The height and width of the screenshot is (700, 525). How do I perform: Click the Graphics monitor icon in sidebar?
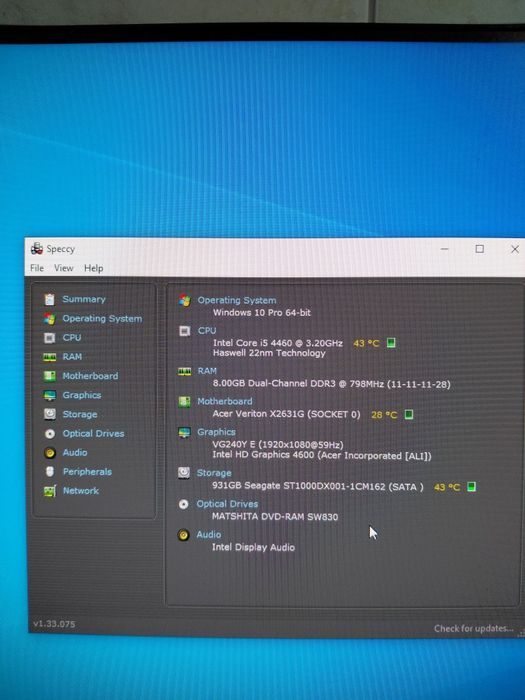click(x=50, y=396)
